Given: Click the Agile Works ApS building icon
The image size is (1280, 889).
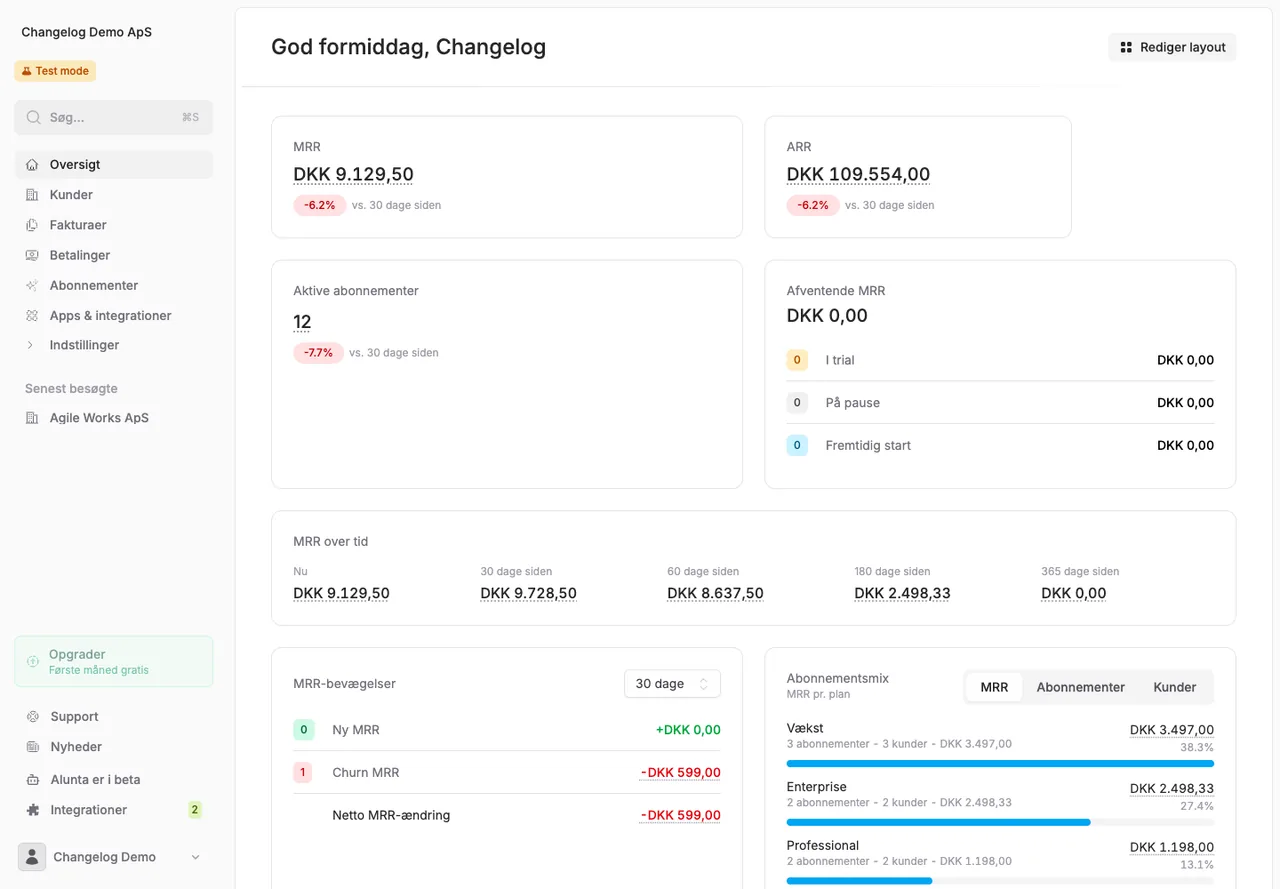Looking at the screenshot, I should point(32,418).
